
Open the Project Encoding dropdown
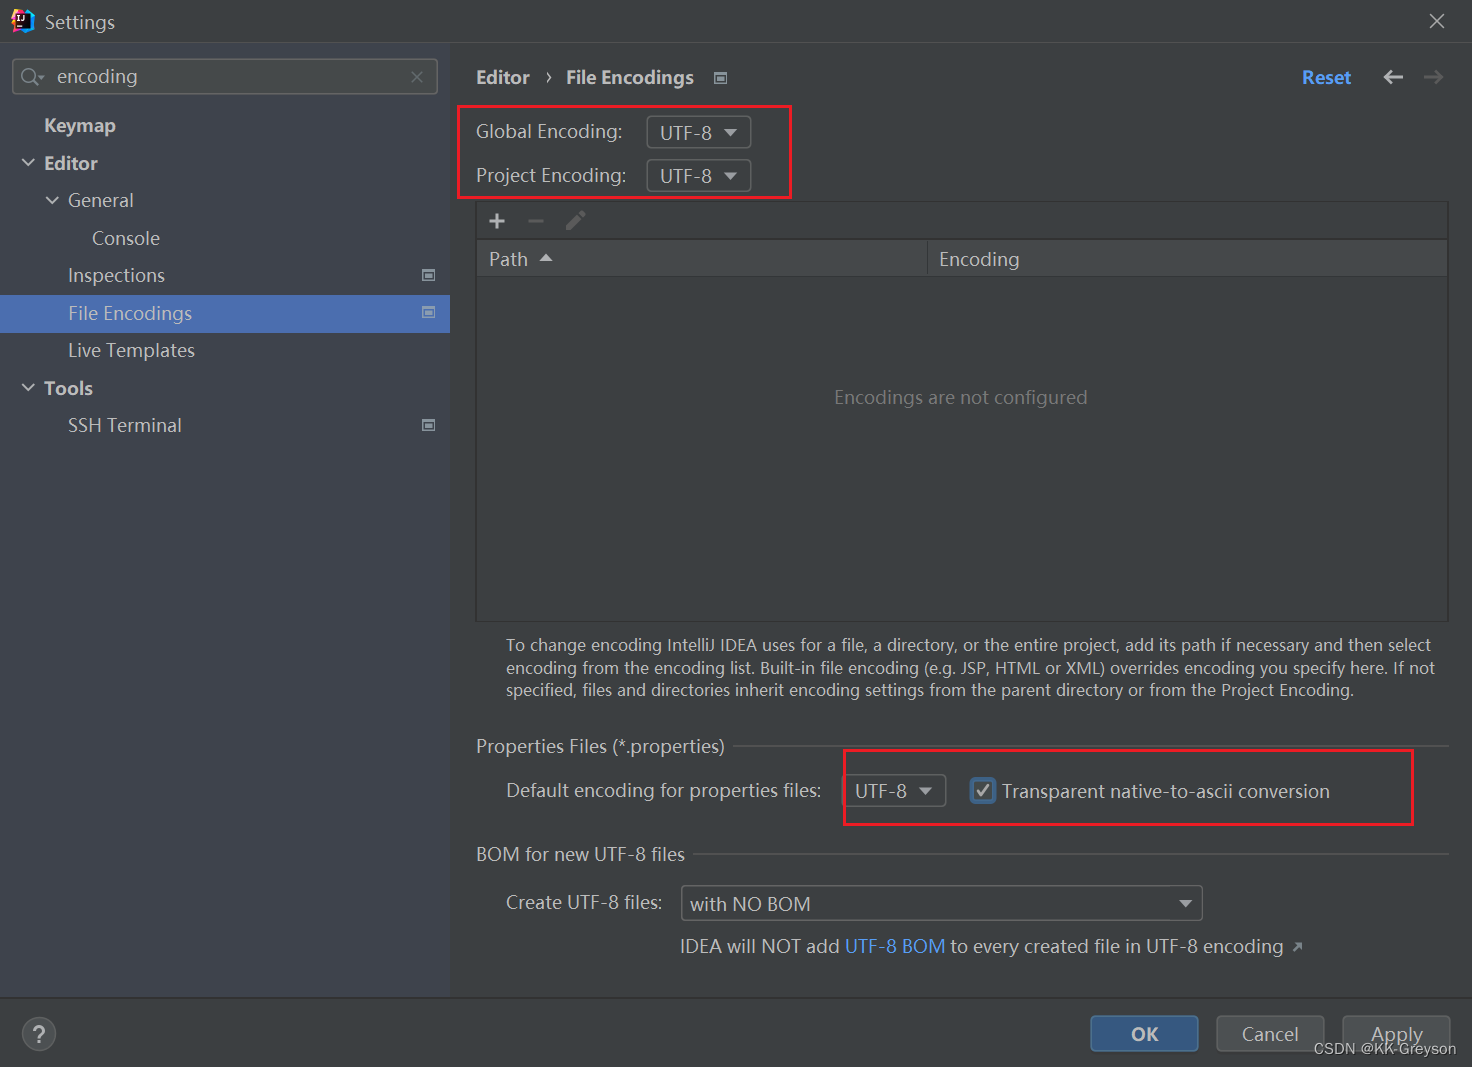coord(699,176)
